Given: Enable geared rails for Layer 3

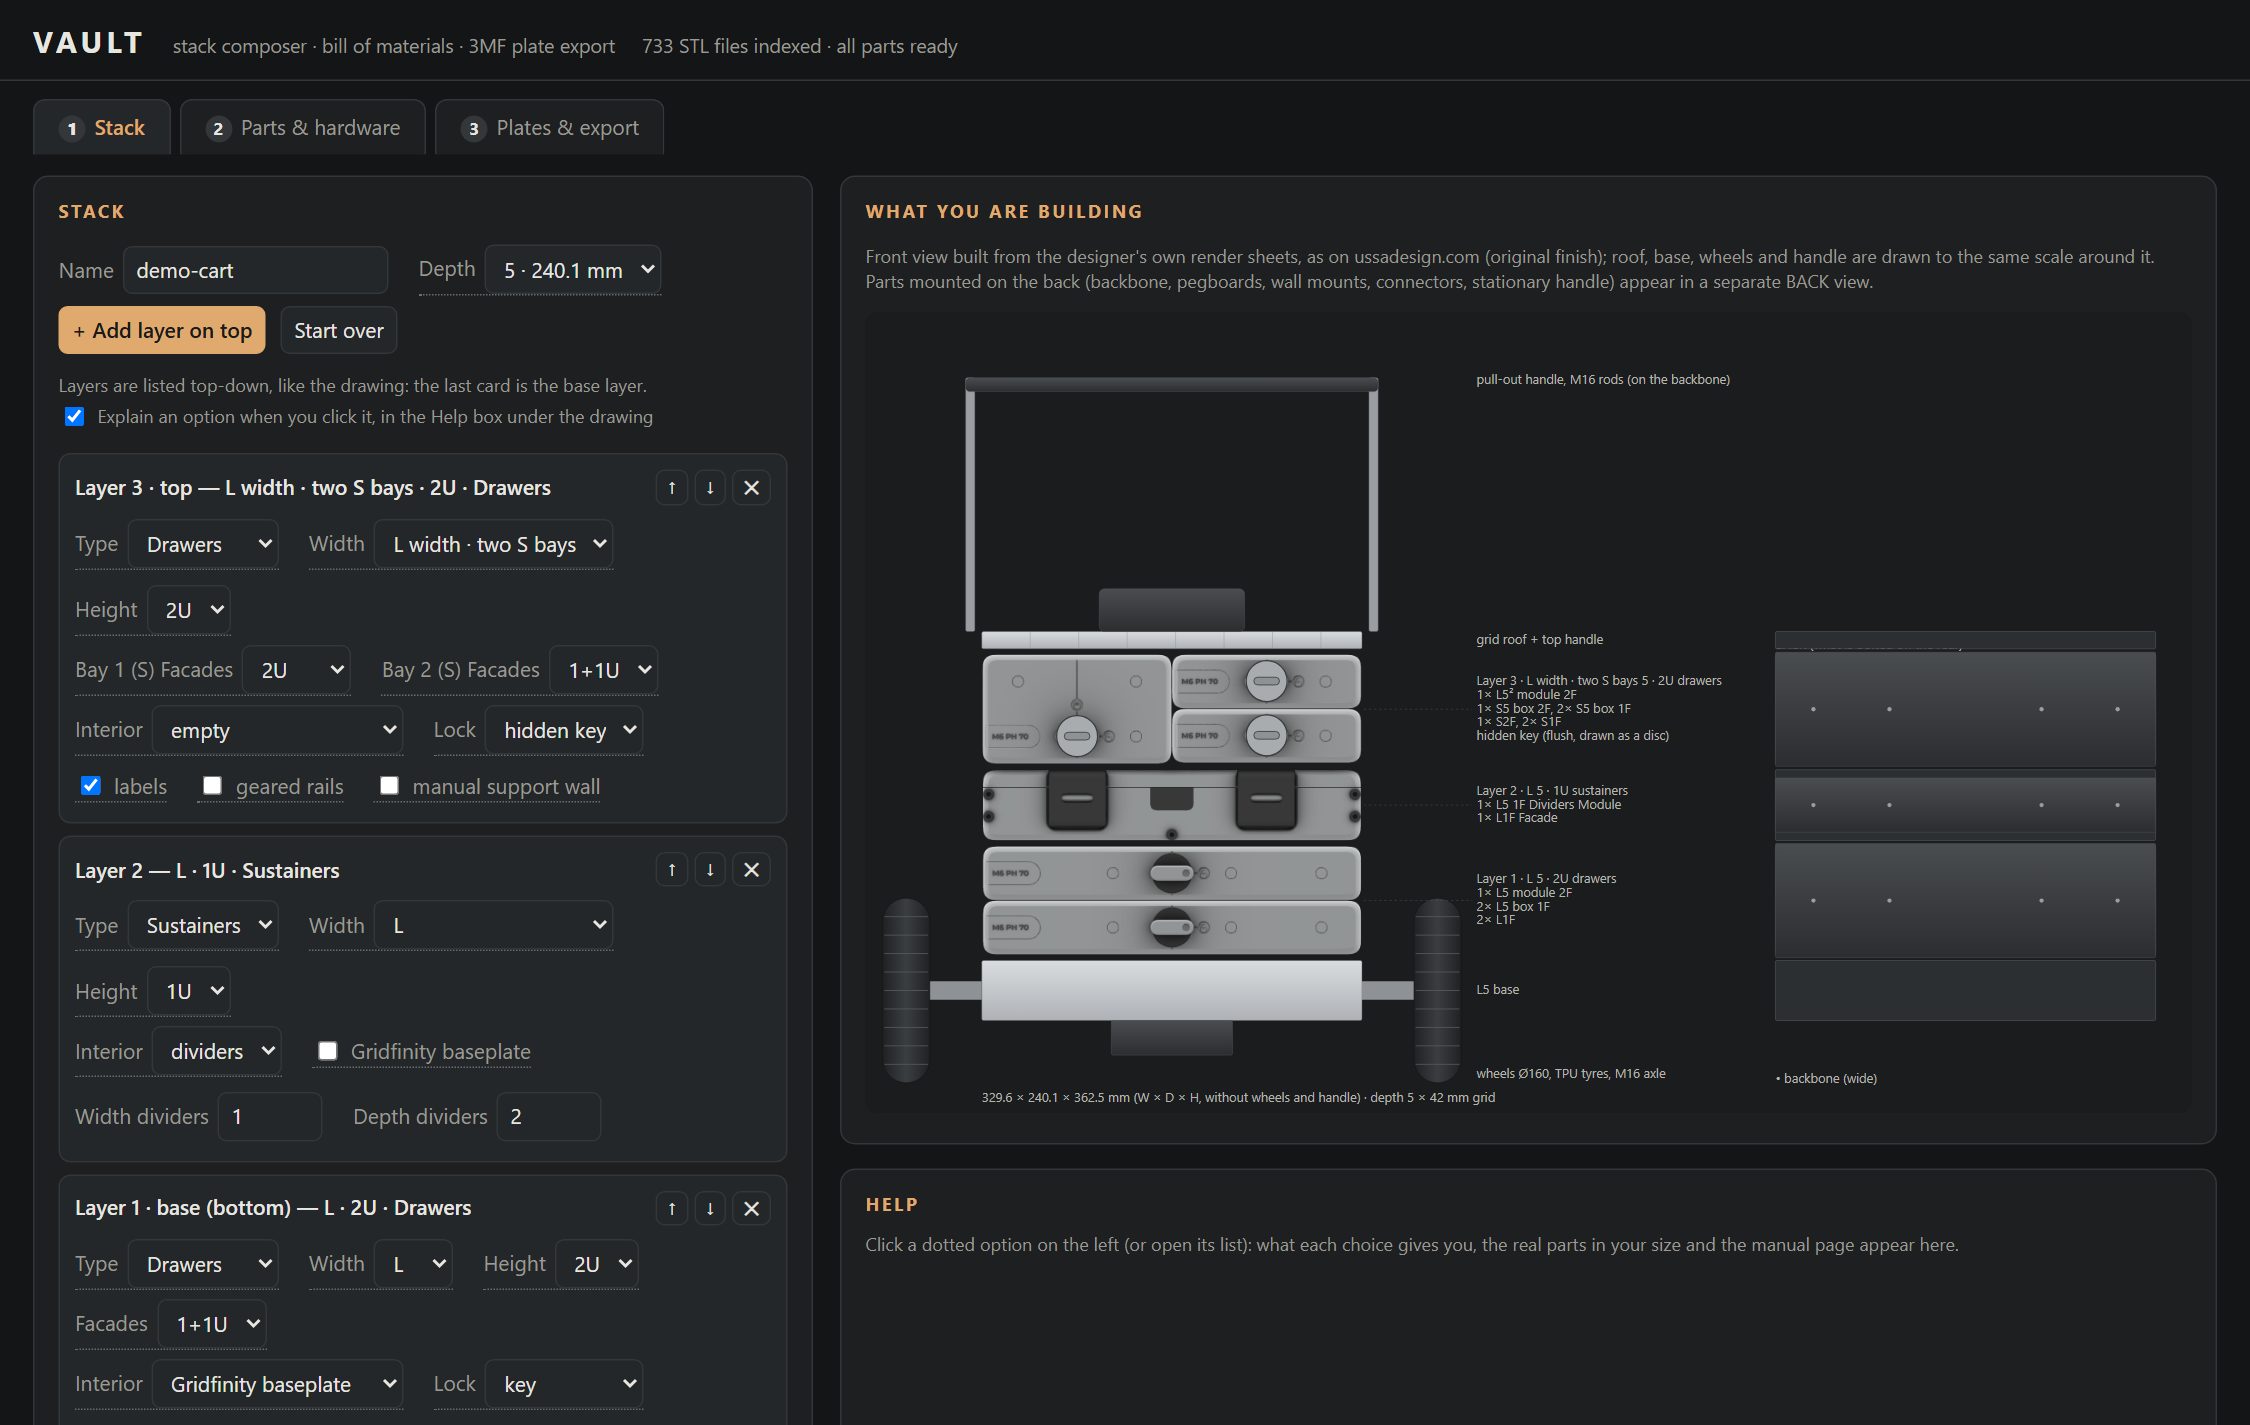Looking at the screenshot, I should click(212, 786).
